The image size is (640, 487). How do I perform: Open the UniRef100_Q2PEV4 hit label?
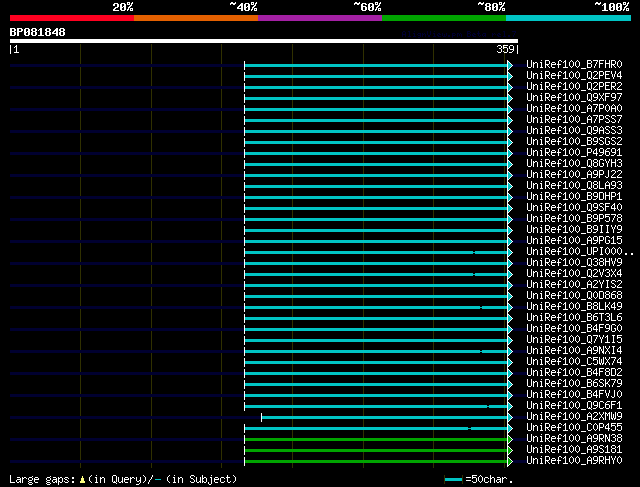[x=574, y=76]
